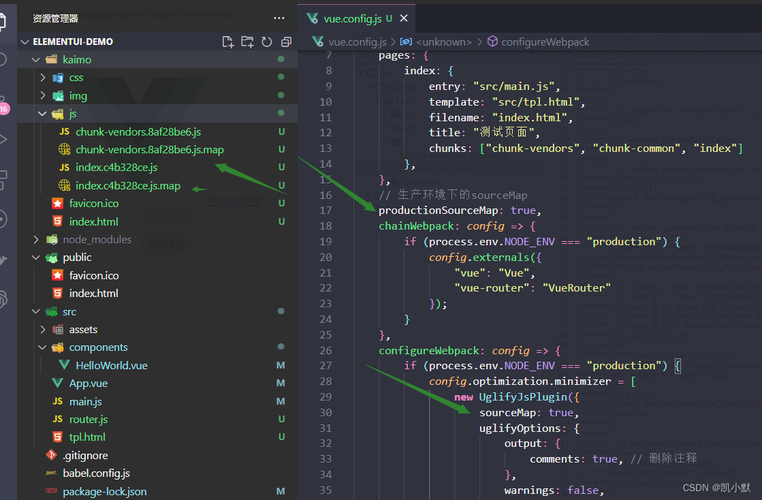This screenshot has height=500, width=762.
Task: Click the New Folder icon in explorer header
Action: (247, 42)
